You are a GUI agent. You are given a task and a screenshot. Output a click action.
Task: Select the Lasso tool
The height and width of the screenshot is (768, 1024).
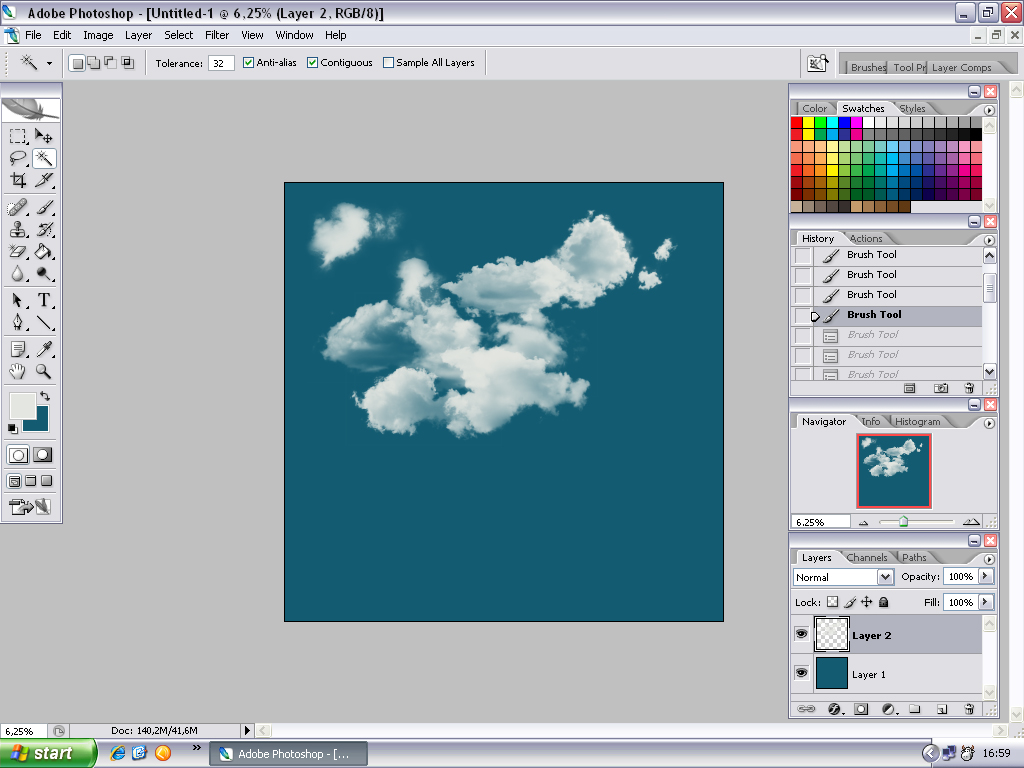[x=18, y=158]
